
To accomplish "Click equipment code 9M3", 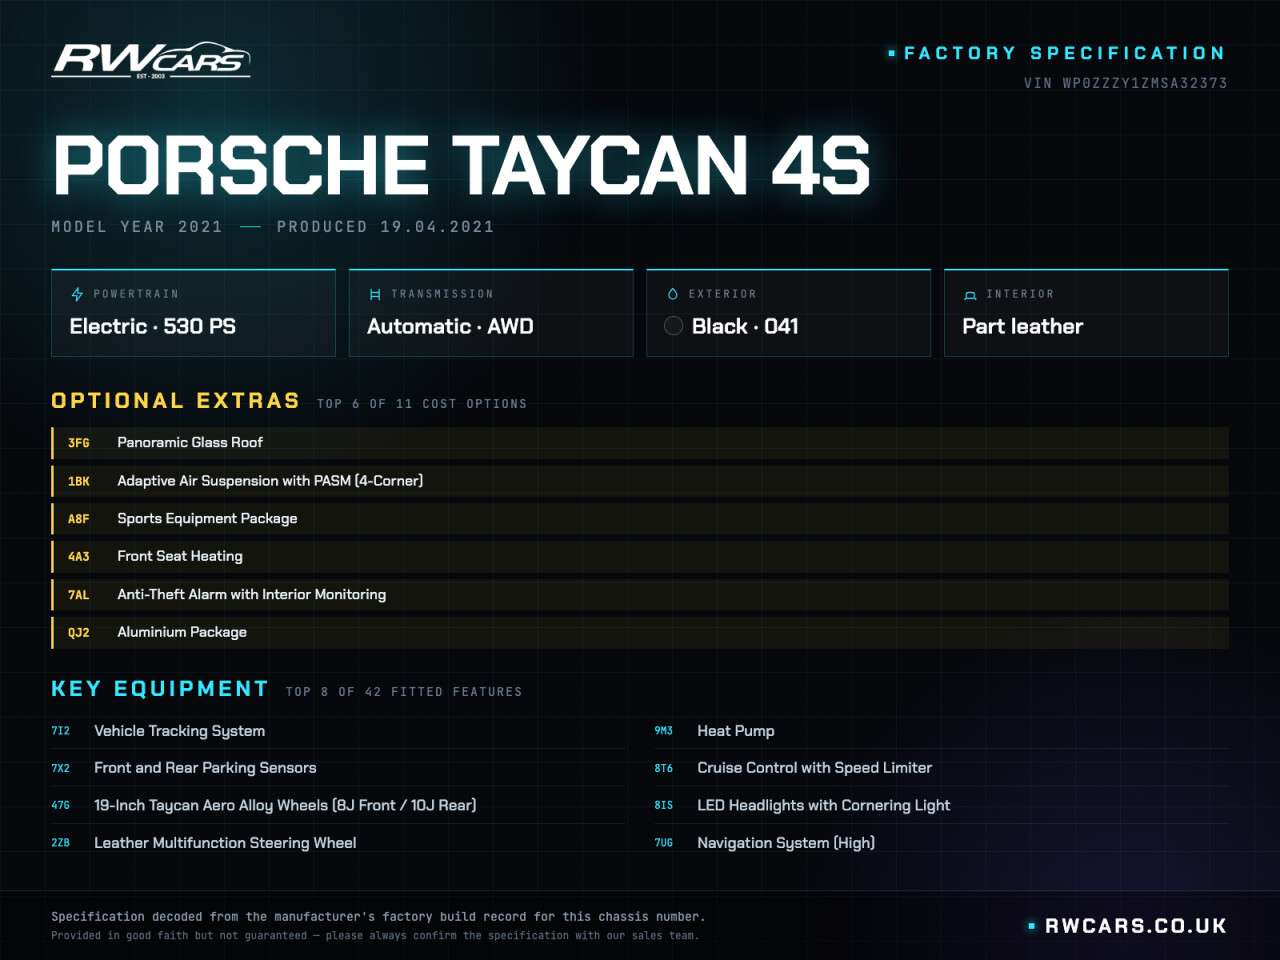I will [664, 731].
